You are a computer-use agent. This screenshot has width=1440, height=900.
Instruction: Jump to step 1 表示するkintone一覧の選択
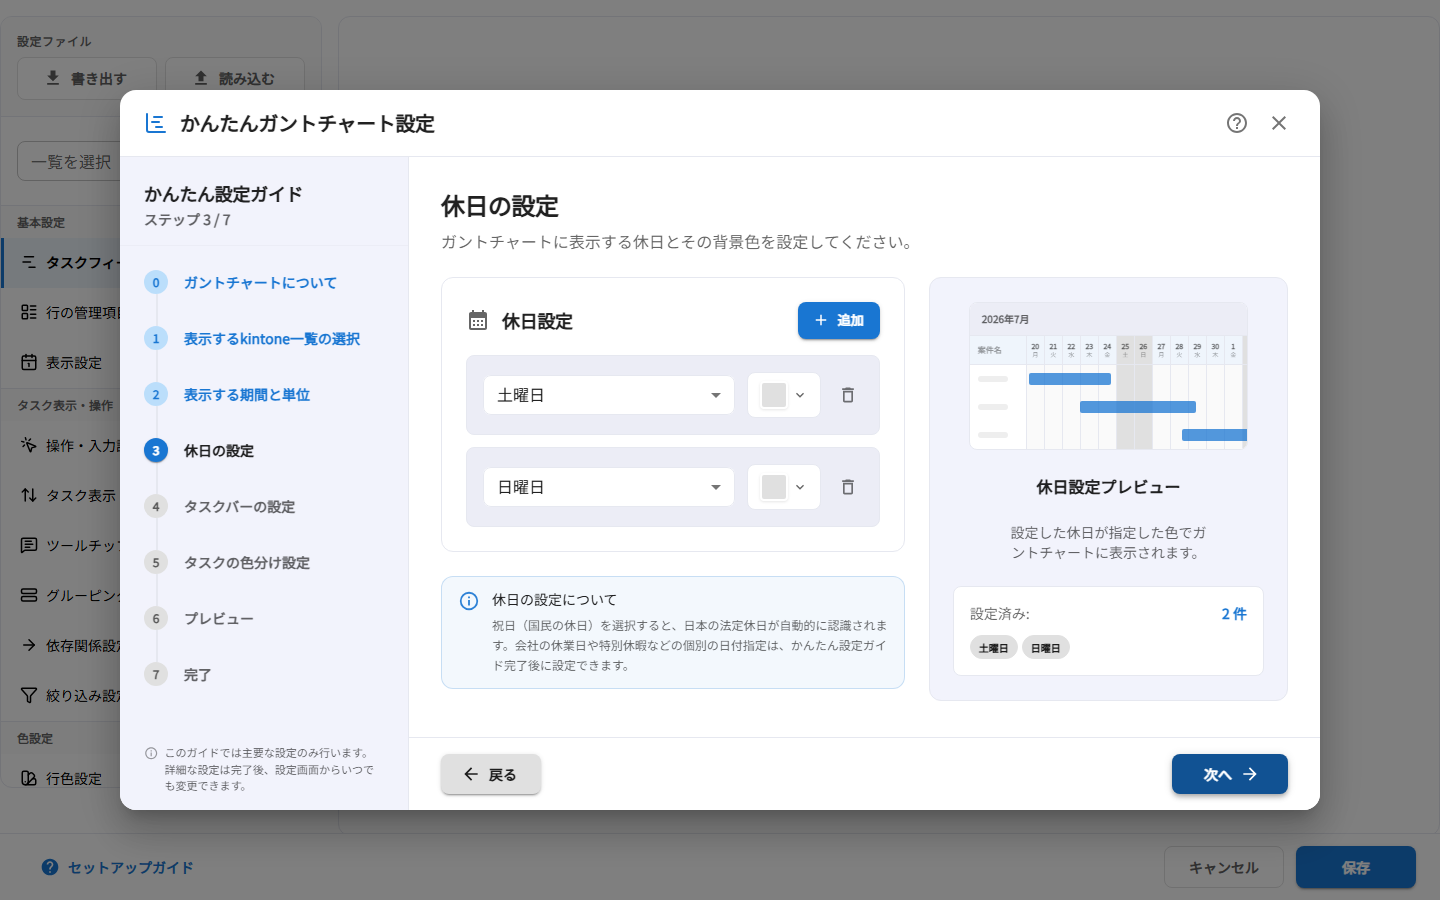pos(252,339)
